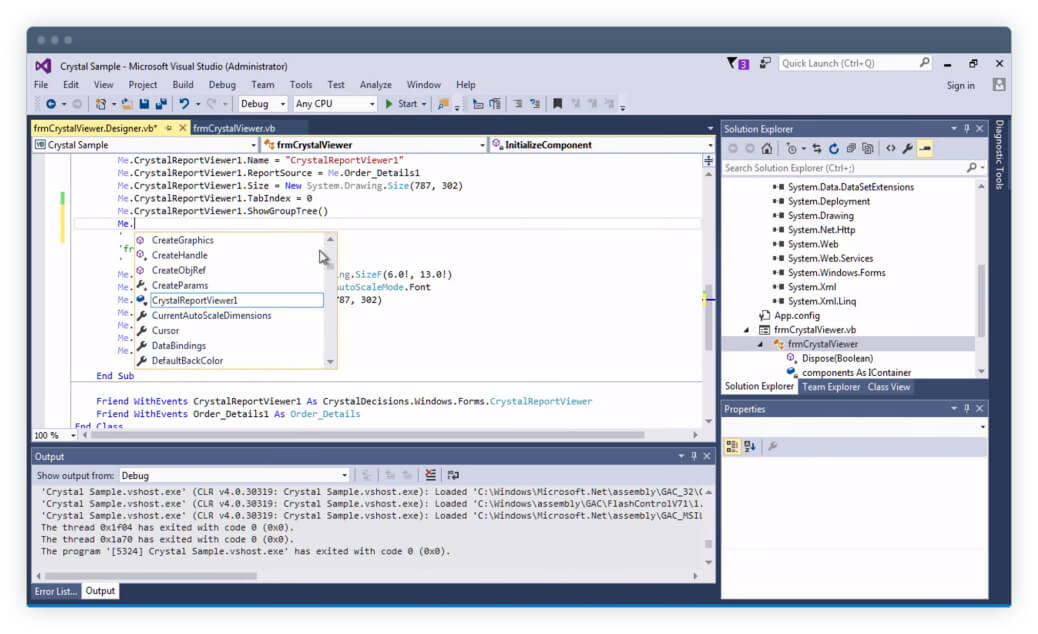Screen dimensions: 1038x634
Task: Click the Solution Explorer Refresh icon
Action: [834, 149]
